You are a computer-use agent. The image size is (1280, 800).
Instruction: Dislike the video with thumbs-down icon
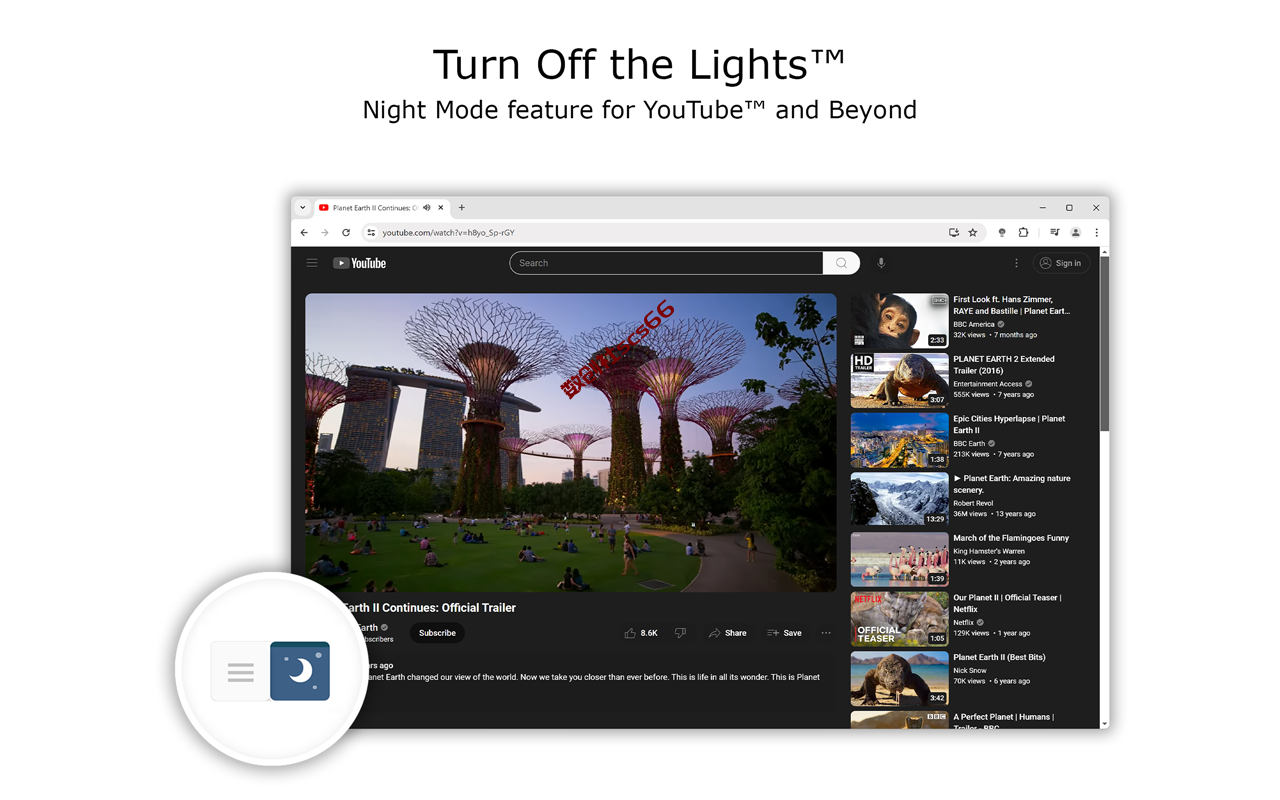point(680,633)
